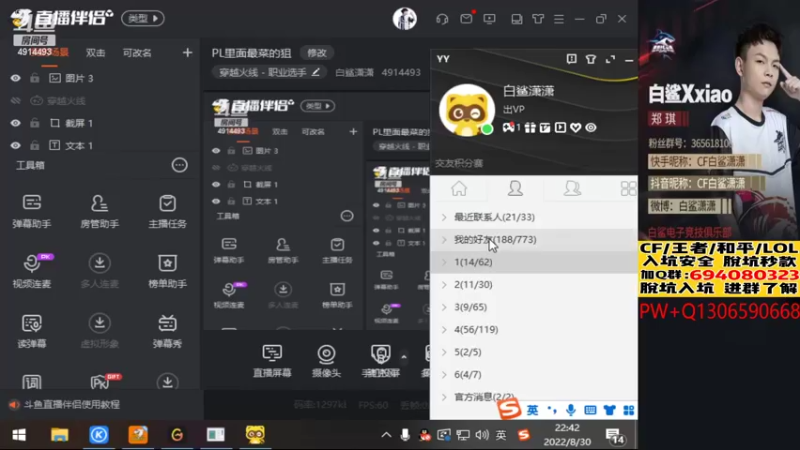Open toolbox more options circle button
Viewport: 800px width, 450px height.
pos(179,165)
